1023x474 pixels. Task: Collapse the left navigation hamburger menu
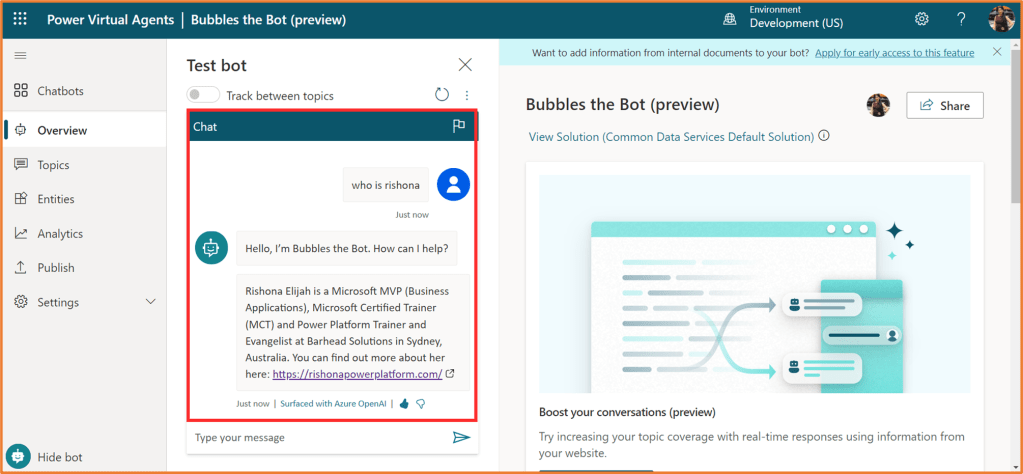click(x=21, y=55)
